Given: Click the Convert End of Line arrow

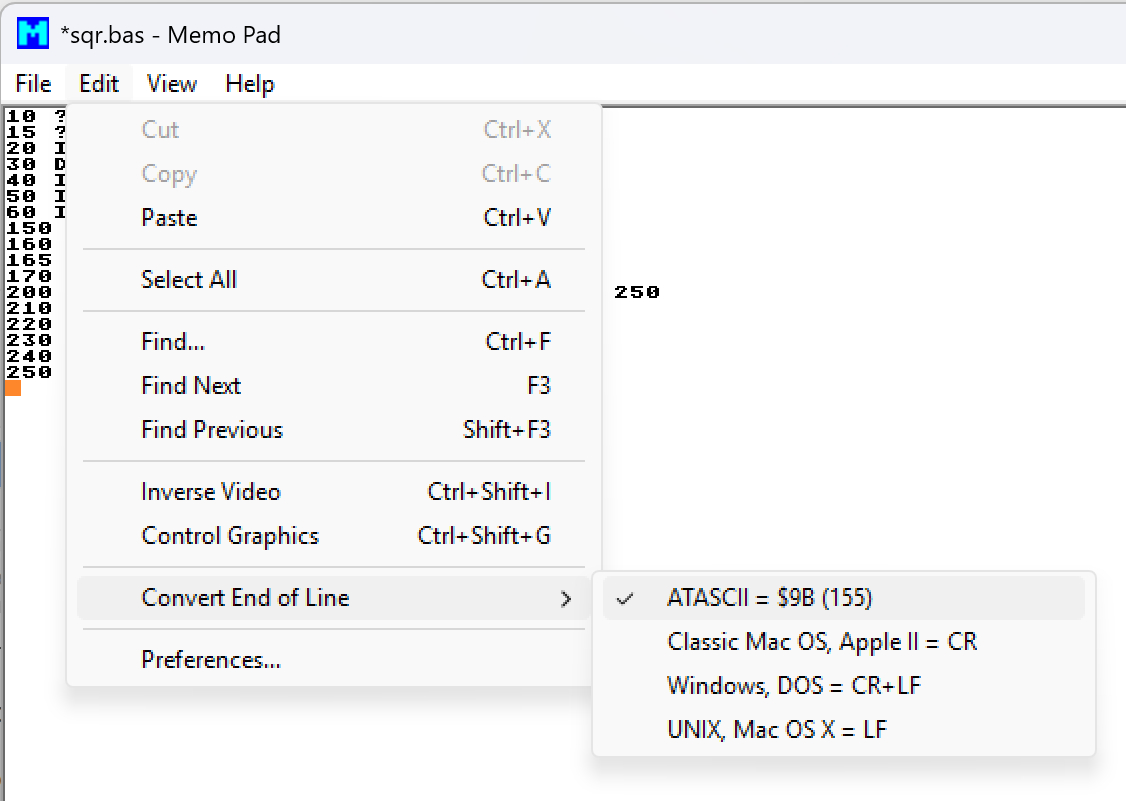Looking at the screenshot, I should pyautogui.click(x=566, y=599).
